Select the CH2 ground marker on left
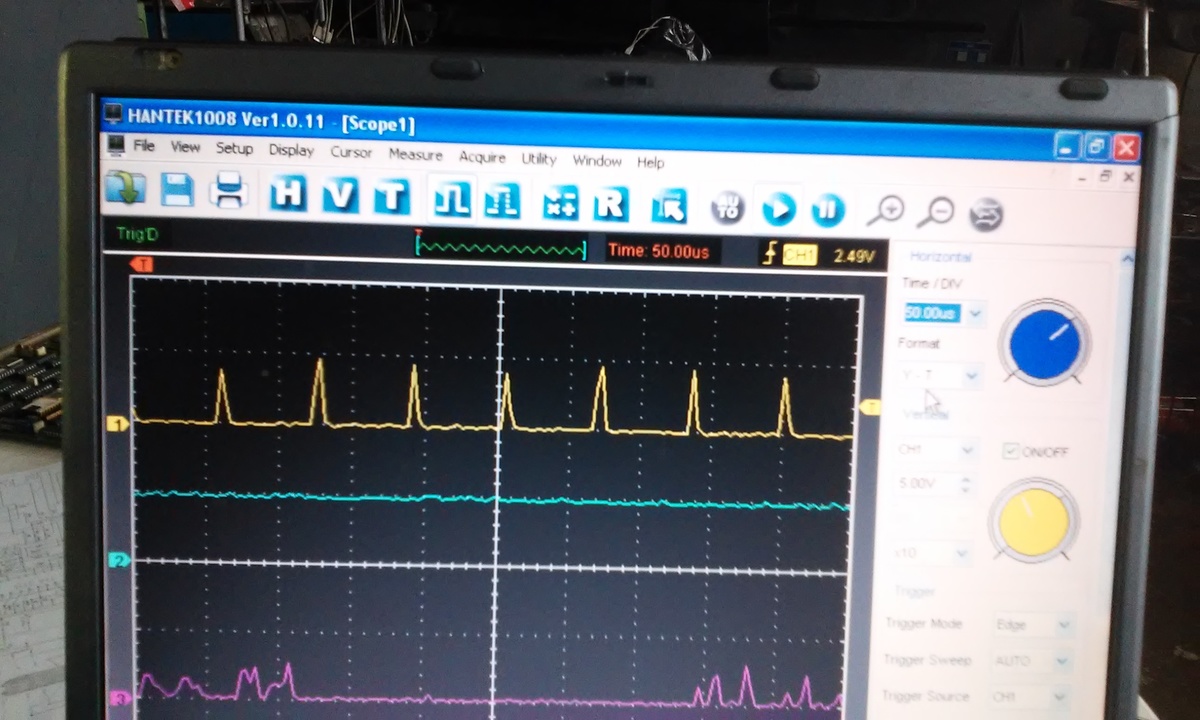Image resolution: width=1200 pixels, height=720 pixels. coord(119,560)
